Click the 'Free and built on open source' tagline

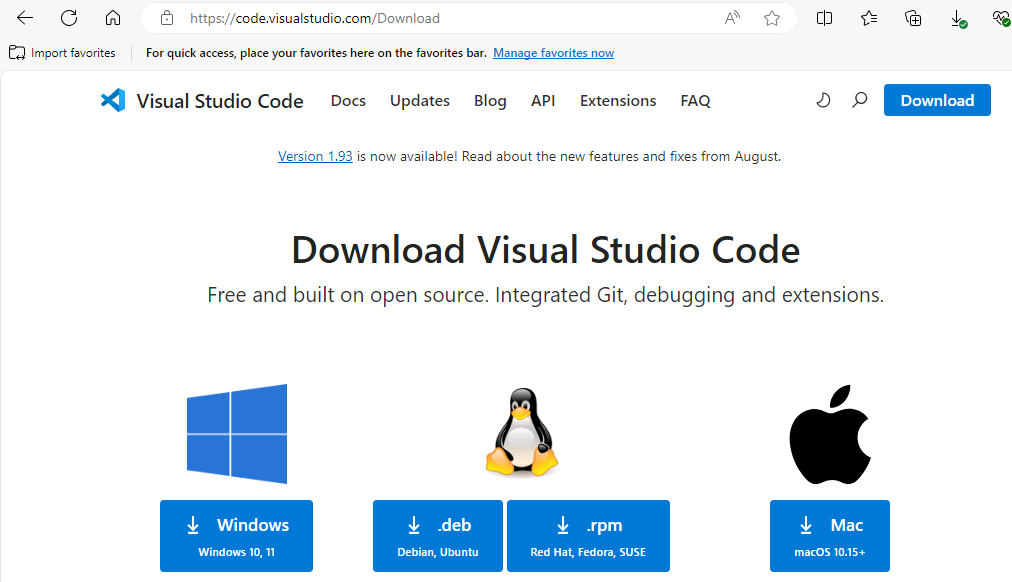click(545, 295)
